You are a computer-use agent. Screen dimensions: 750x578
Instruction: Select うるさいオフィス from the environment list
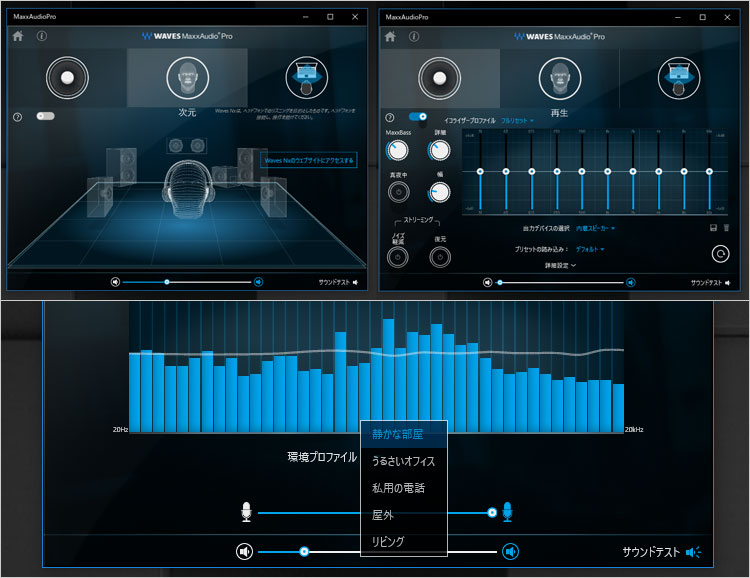(404, 461)
